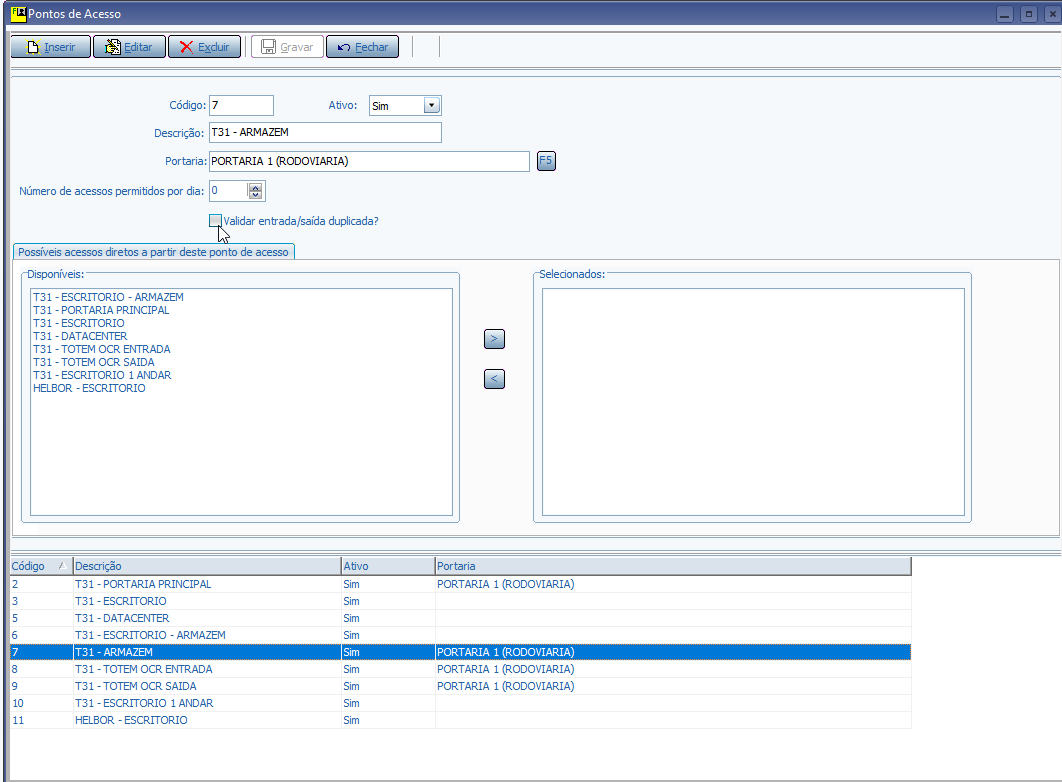The width and height of the screenshot is (1062, 782).
Task: Click the Descrição input field
Action: click(x=325, y=132)
